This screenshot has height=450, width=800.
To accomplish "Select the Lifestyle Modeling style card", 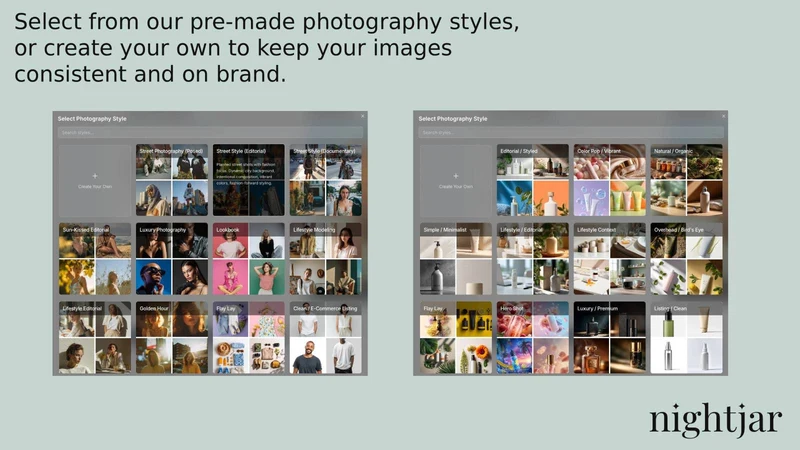I will [x=326, y=259].
